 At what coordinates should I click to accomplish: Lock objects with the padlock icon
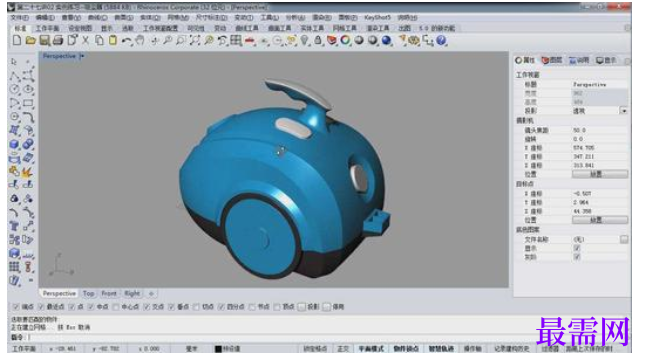point(318,40)
